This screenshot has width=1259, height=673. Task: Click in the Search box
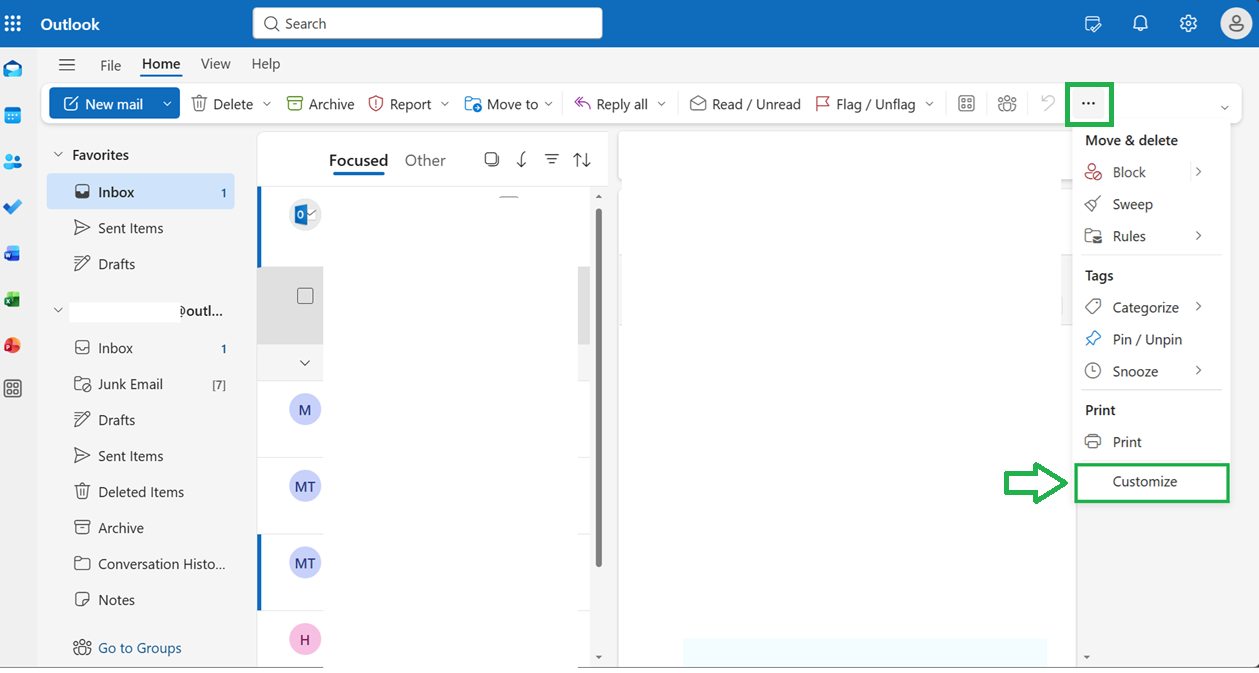point(427,23)
